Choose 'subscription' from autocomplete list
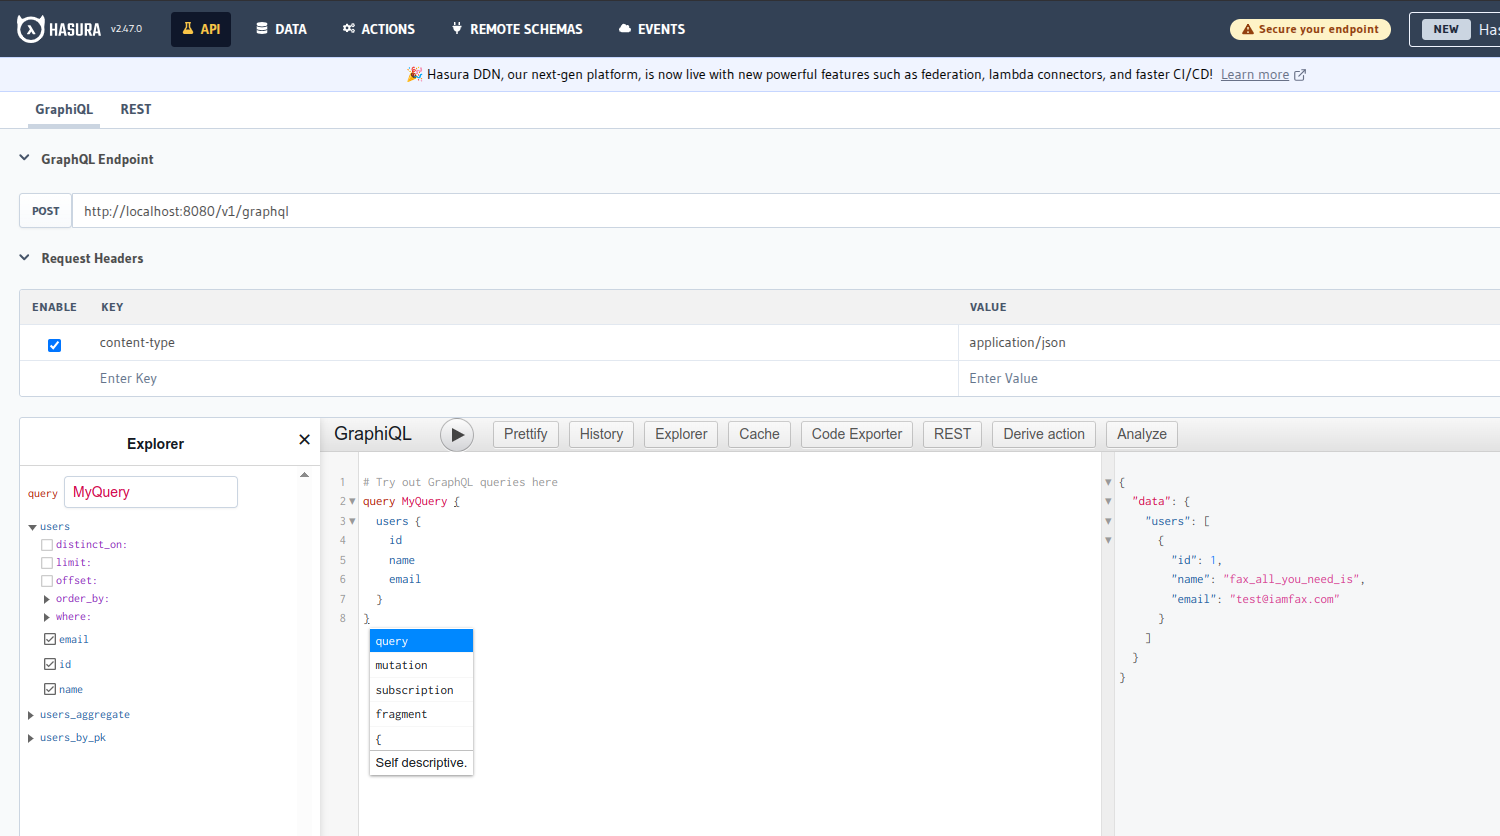1500x836 pixels. 421,690
